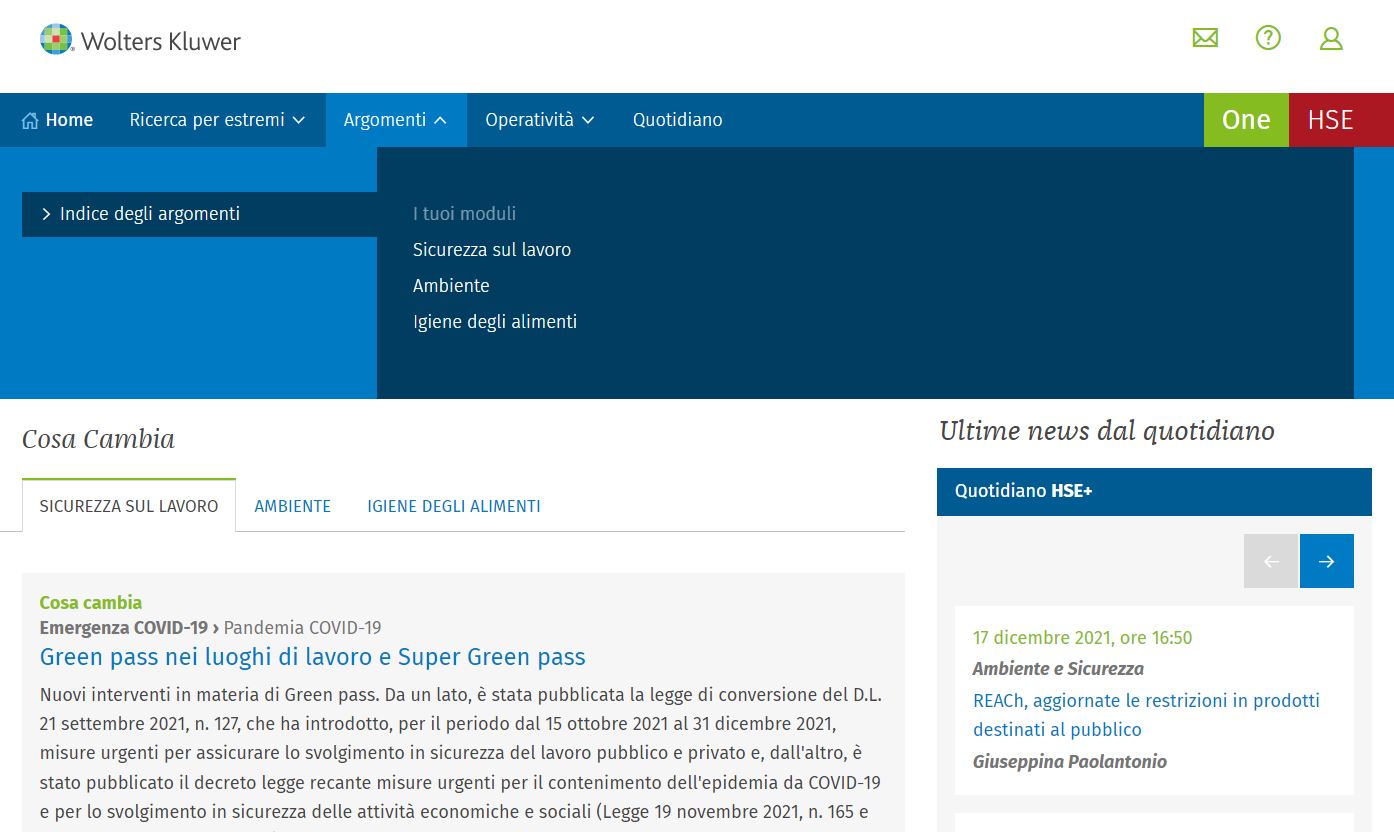Viewport: 1394px width, 832px height.
Task: Select Indice degli argomenti
Action: [x=150, y=214]
